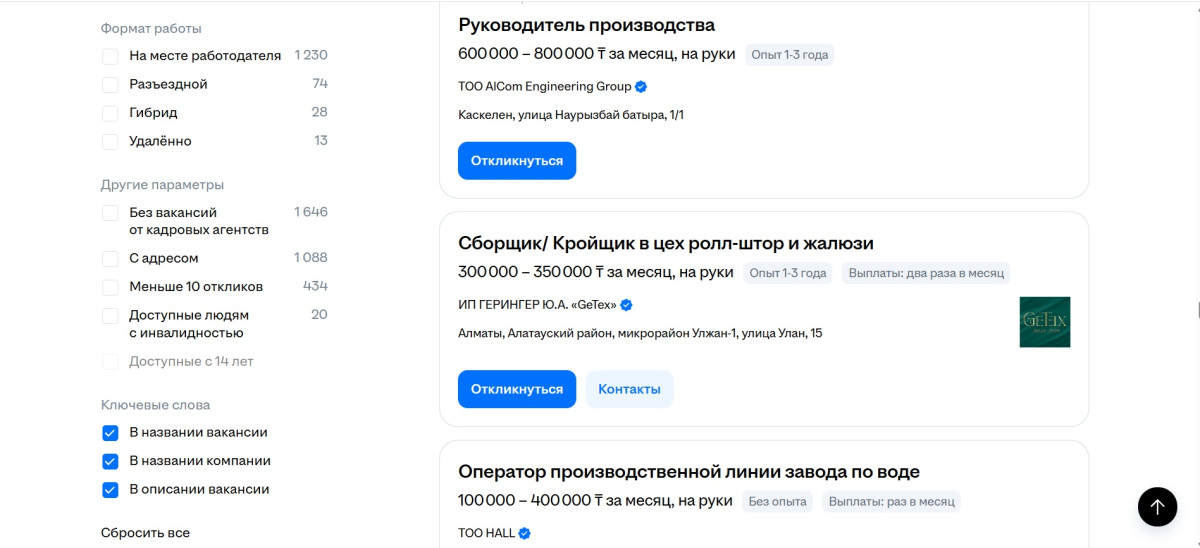Check the "Удалённо" filter option
Viewport: 1200px width, 548px height.
110,142
